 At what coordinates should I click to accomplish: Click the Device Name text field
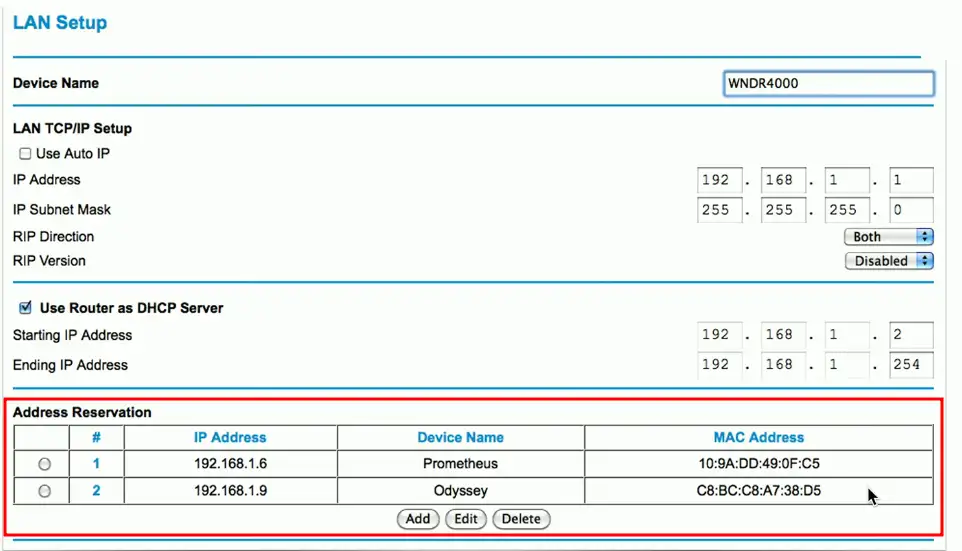click(827, 84)
